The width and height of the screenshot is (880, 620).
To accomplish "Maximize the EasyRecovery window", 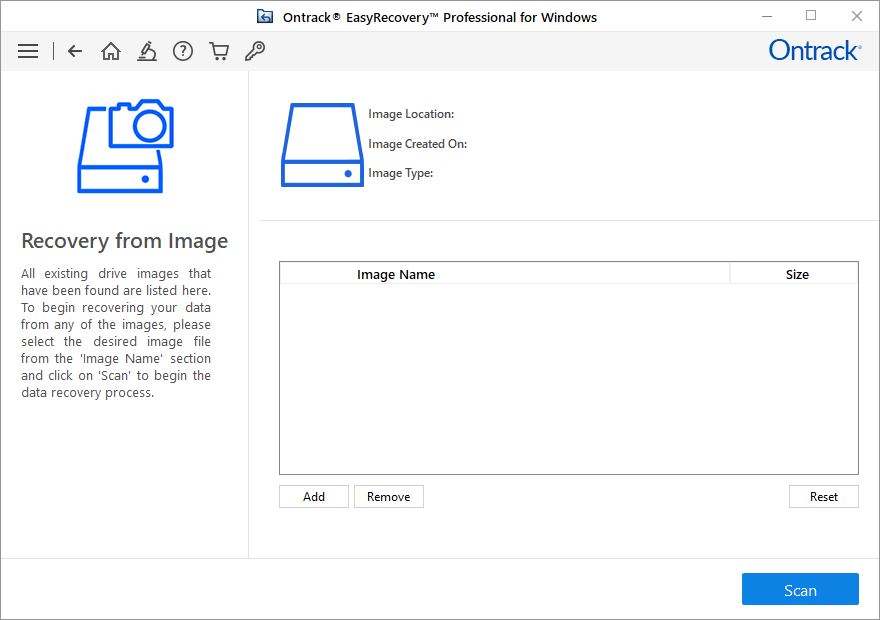I will click(x=811, y=16).
